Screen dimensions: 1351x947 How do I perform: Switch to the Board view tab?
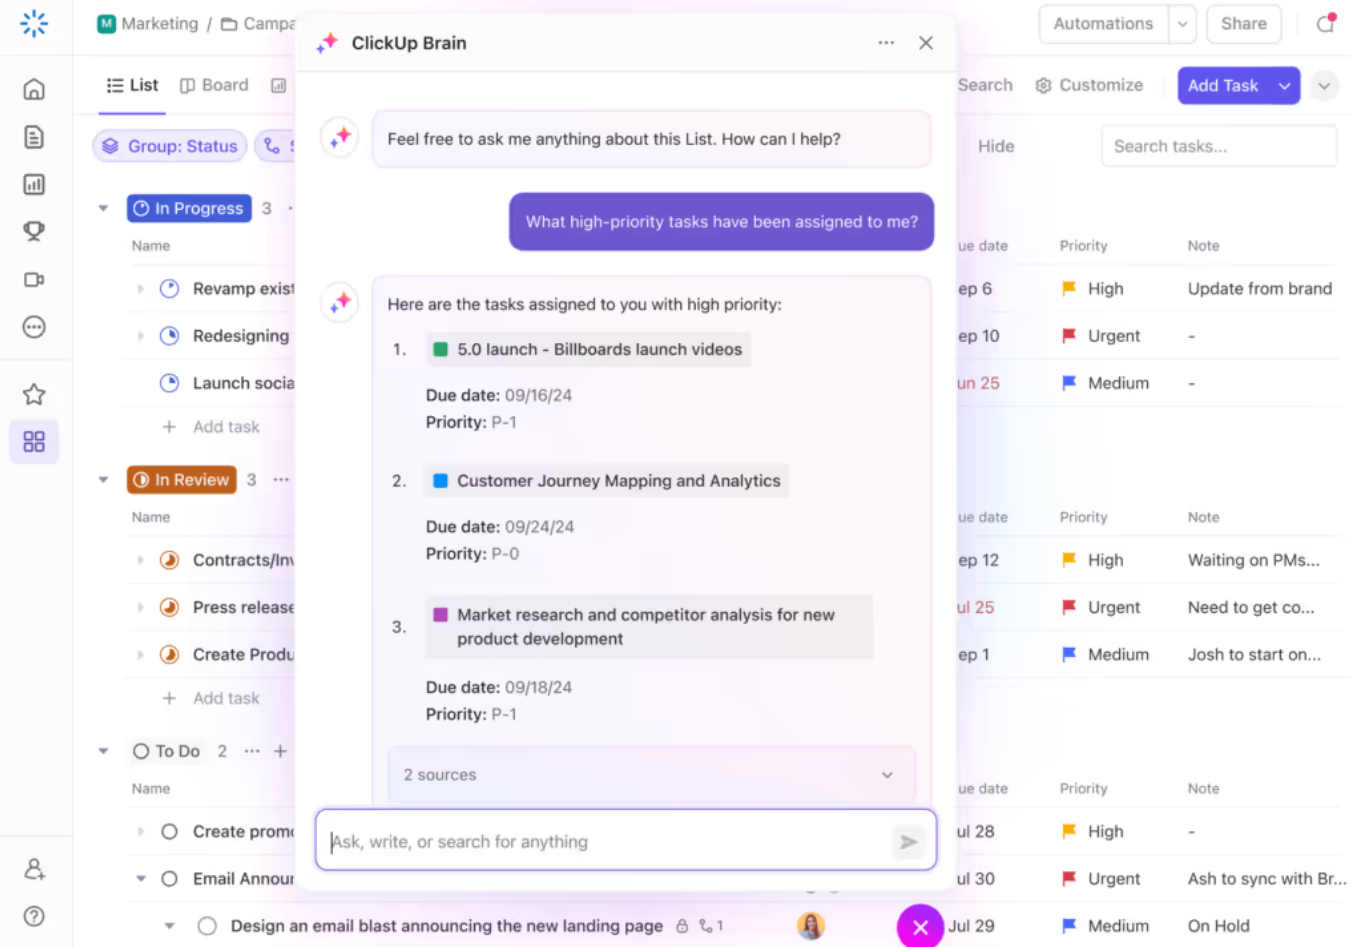point(214,85)
